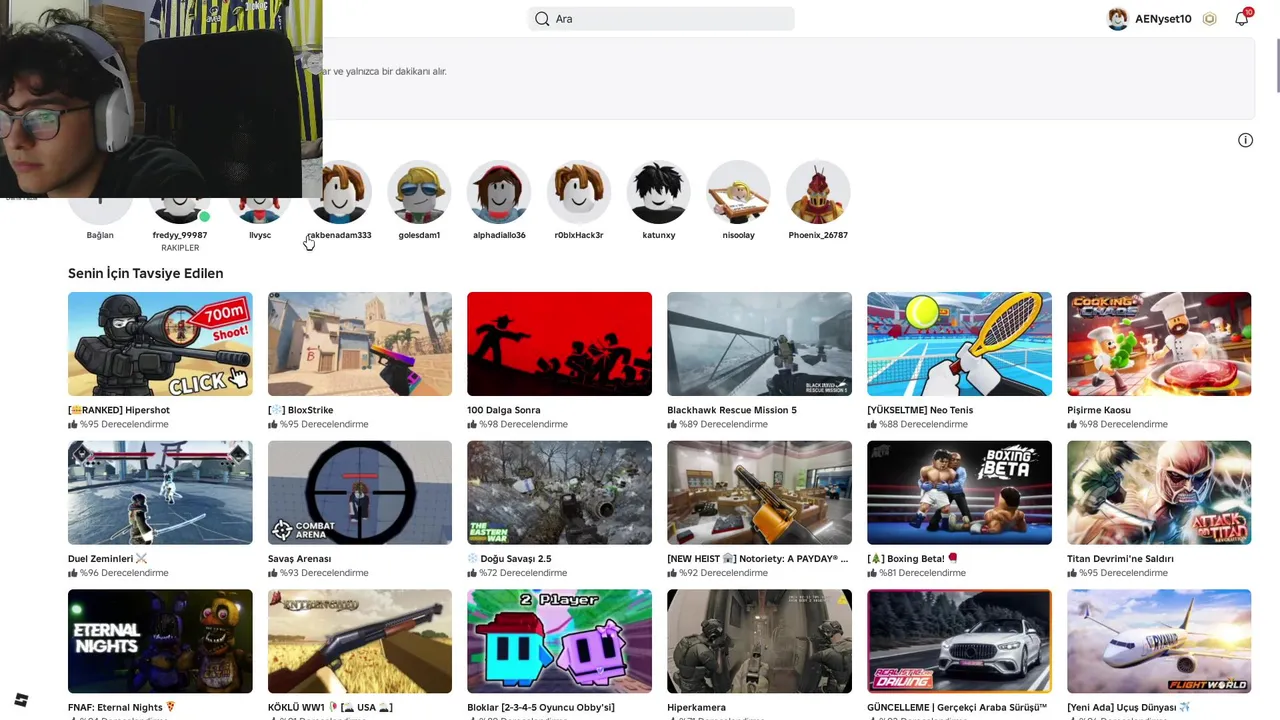
Task: Open friend avatar nisoolay
Action: click(738, 192)
